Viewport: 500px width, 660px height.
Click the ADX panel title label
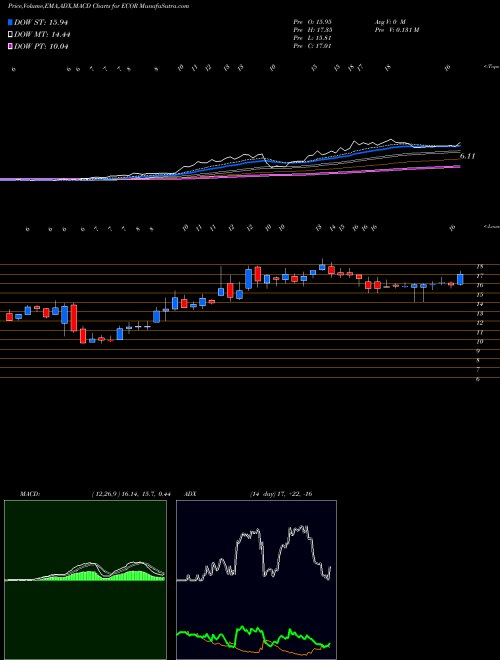(x=191, y=494)
